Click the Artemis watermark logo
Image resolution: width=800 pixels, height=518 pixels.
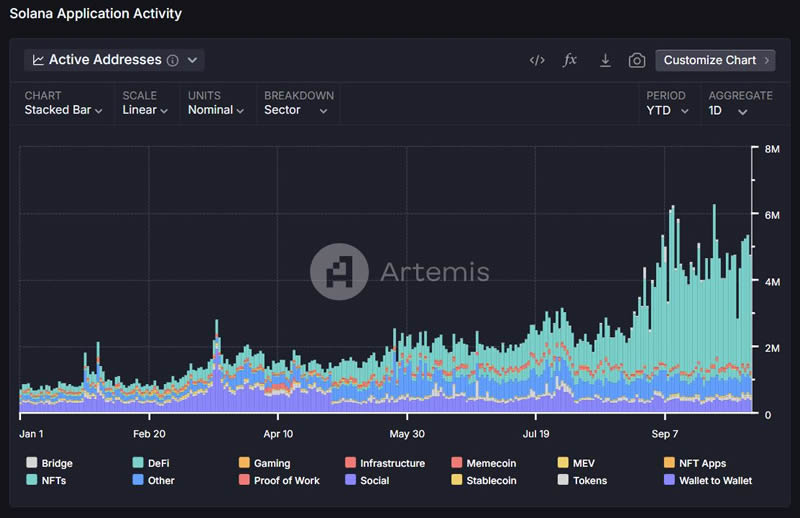339,271
